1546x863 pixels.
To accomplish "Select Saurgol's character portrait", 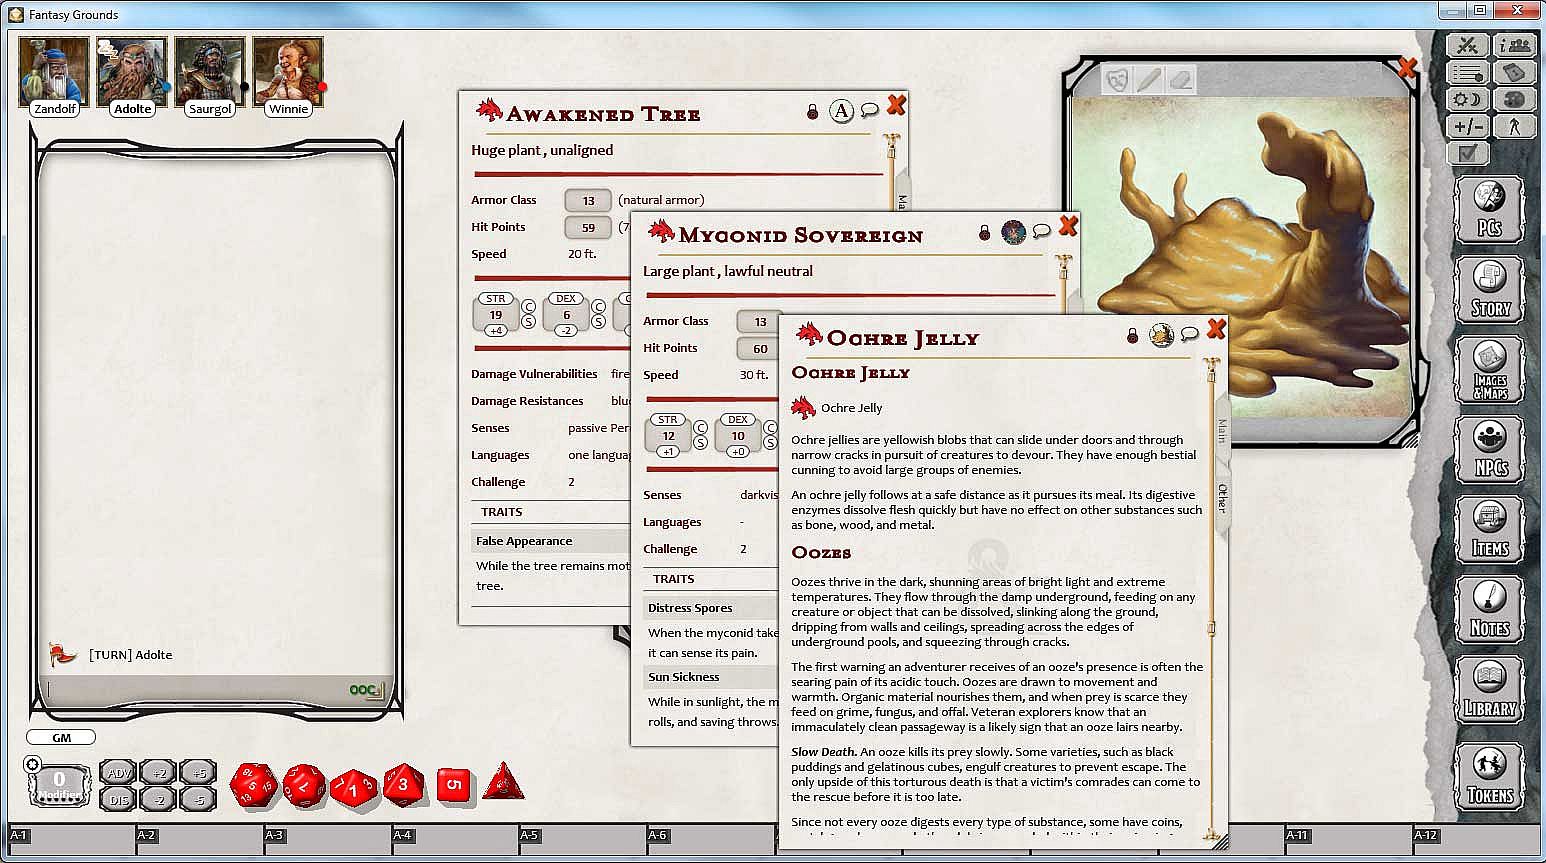I will point(210,70).
